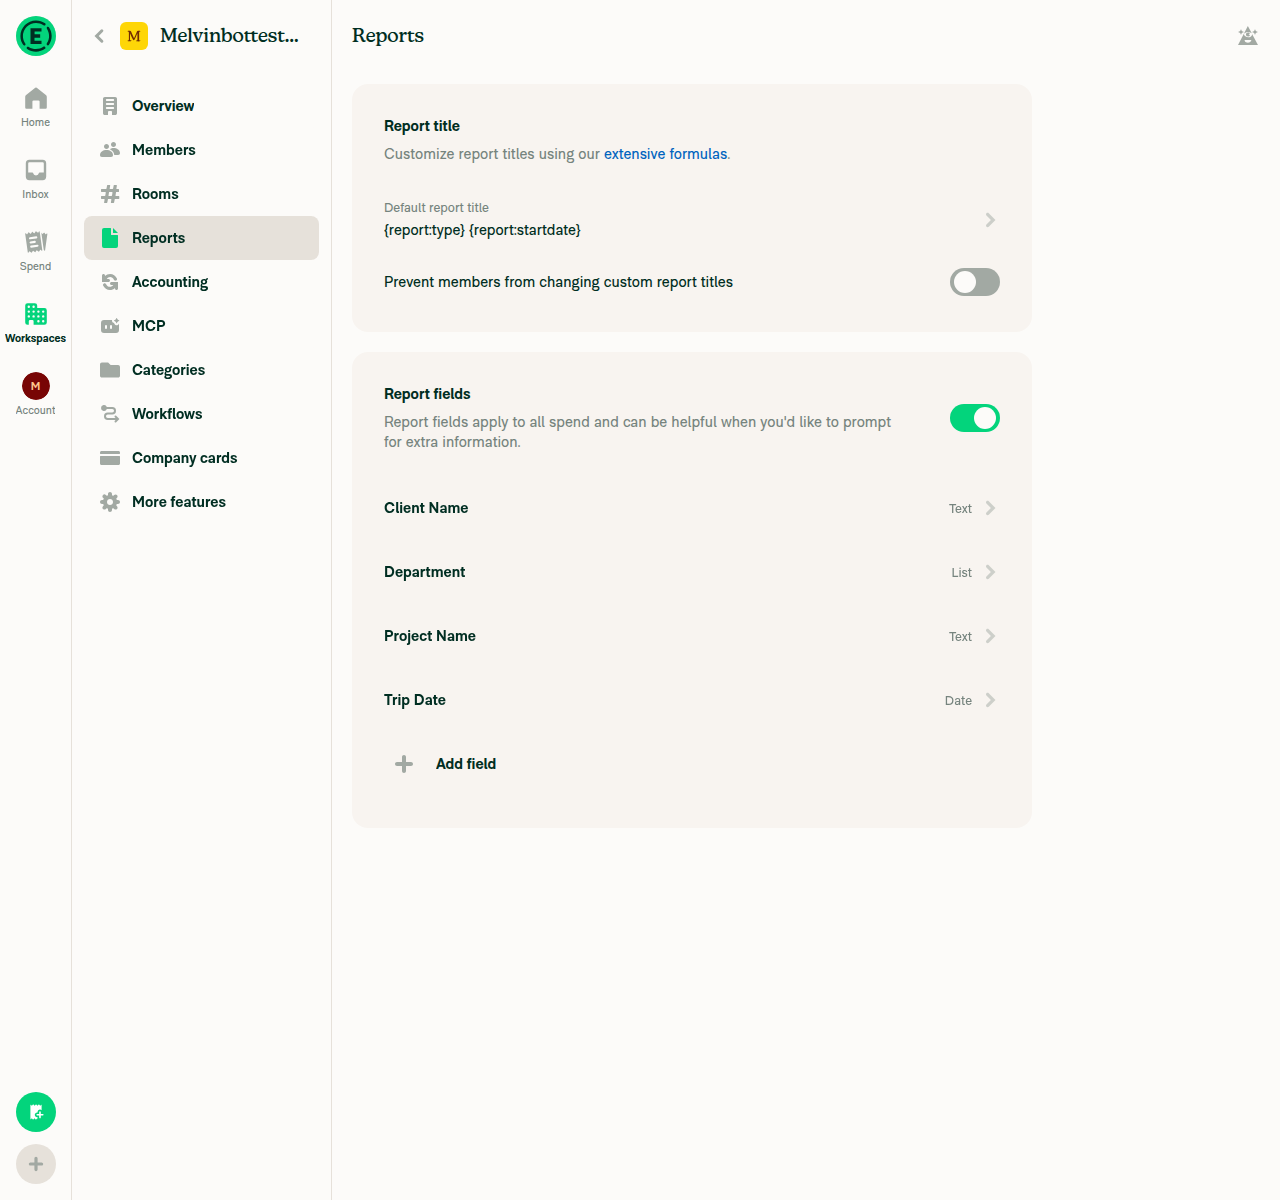Screen dimensions: 1280x1200
Task: Click the Expensify logo icon
Action: click(36, 36)
